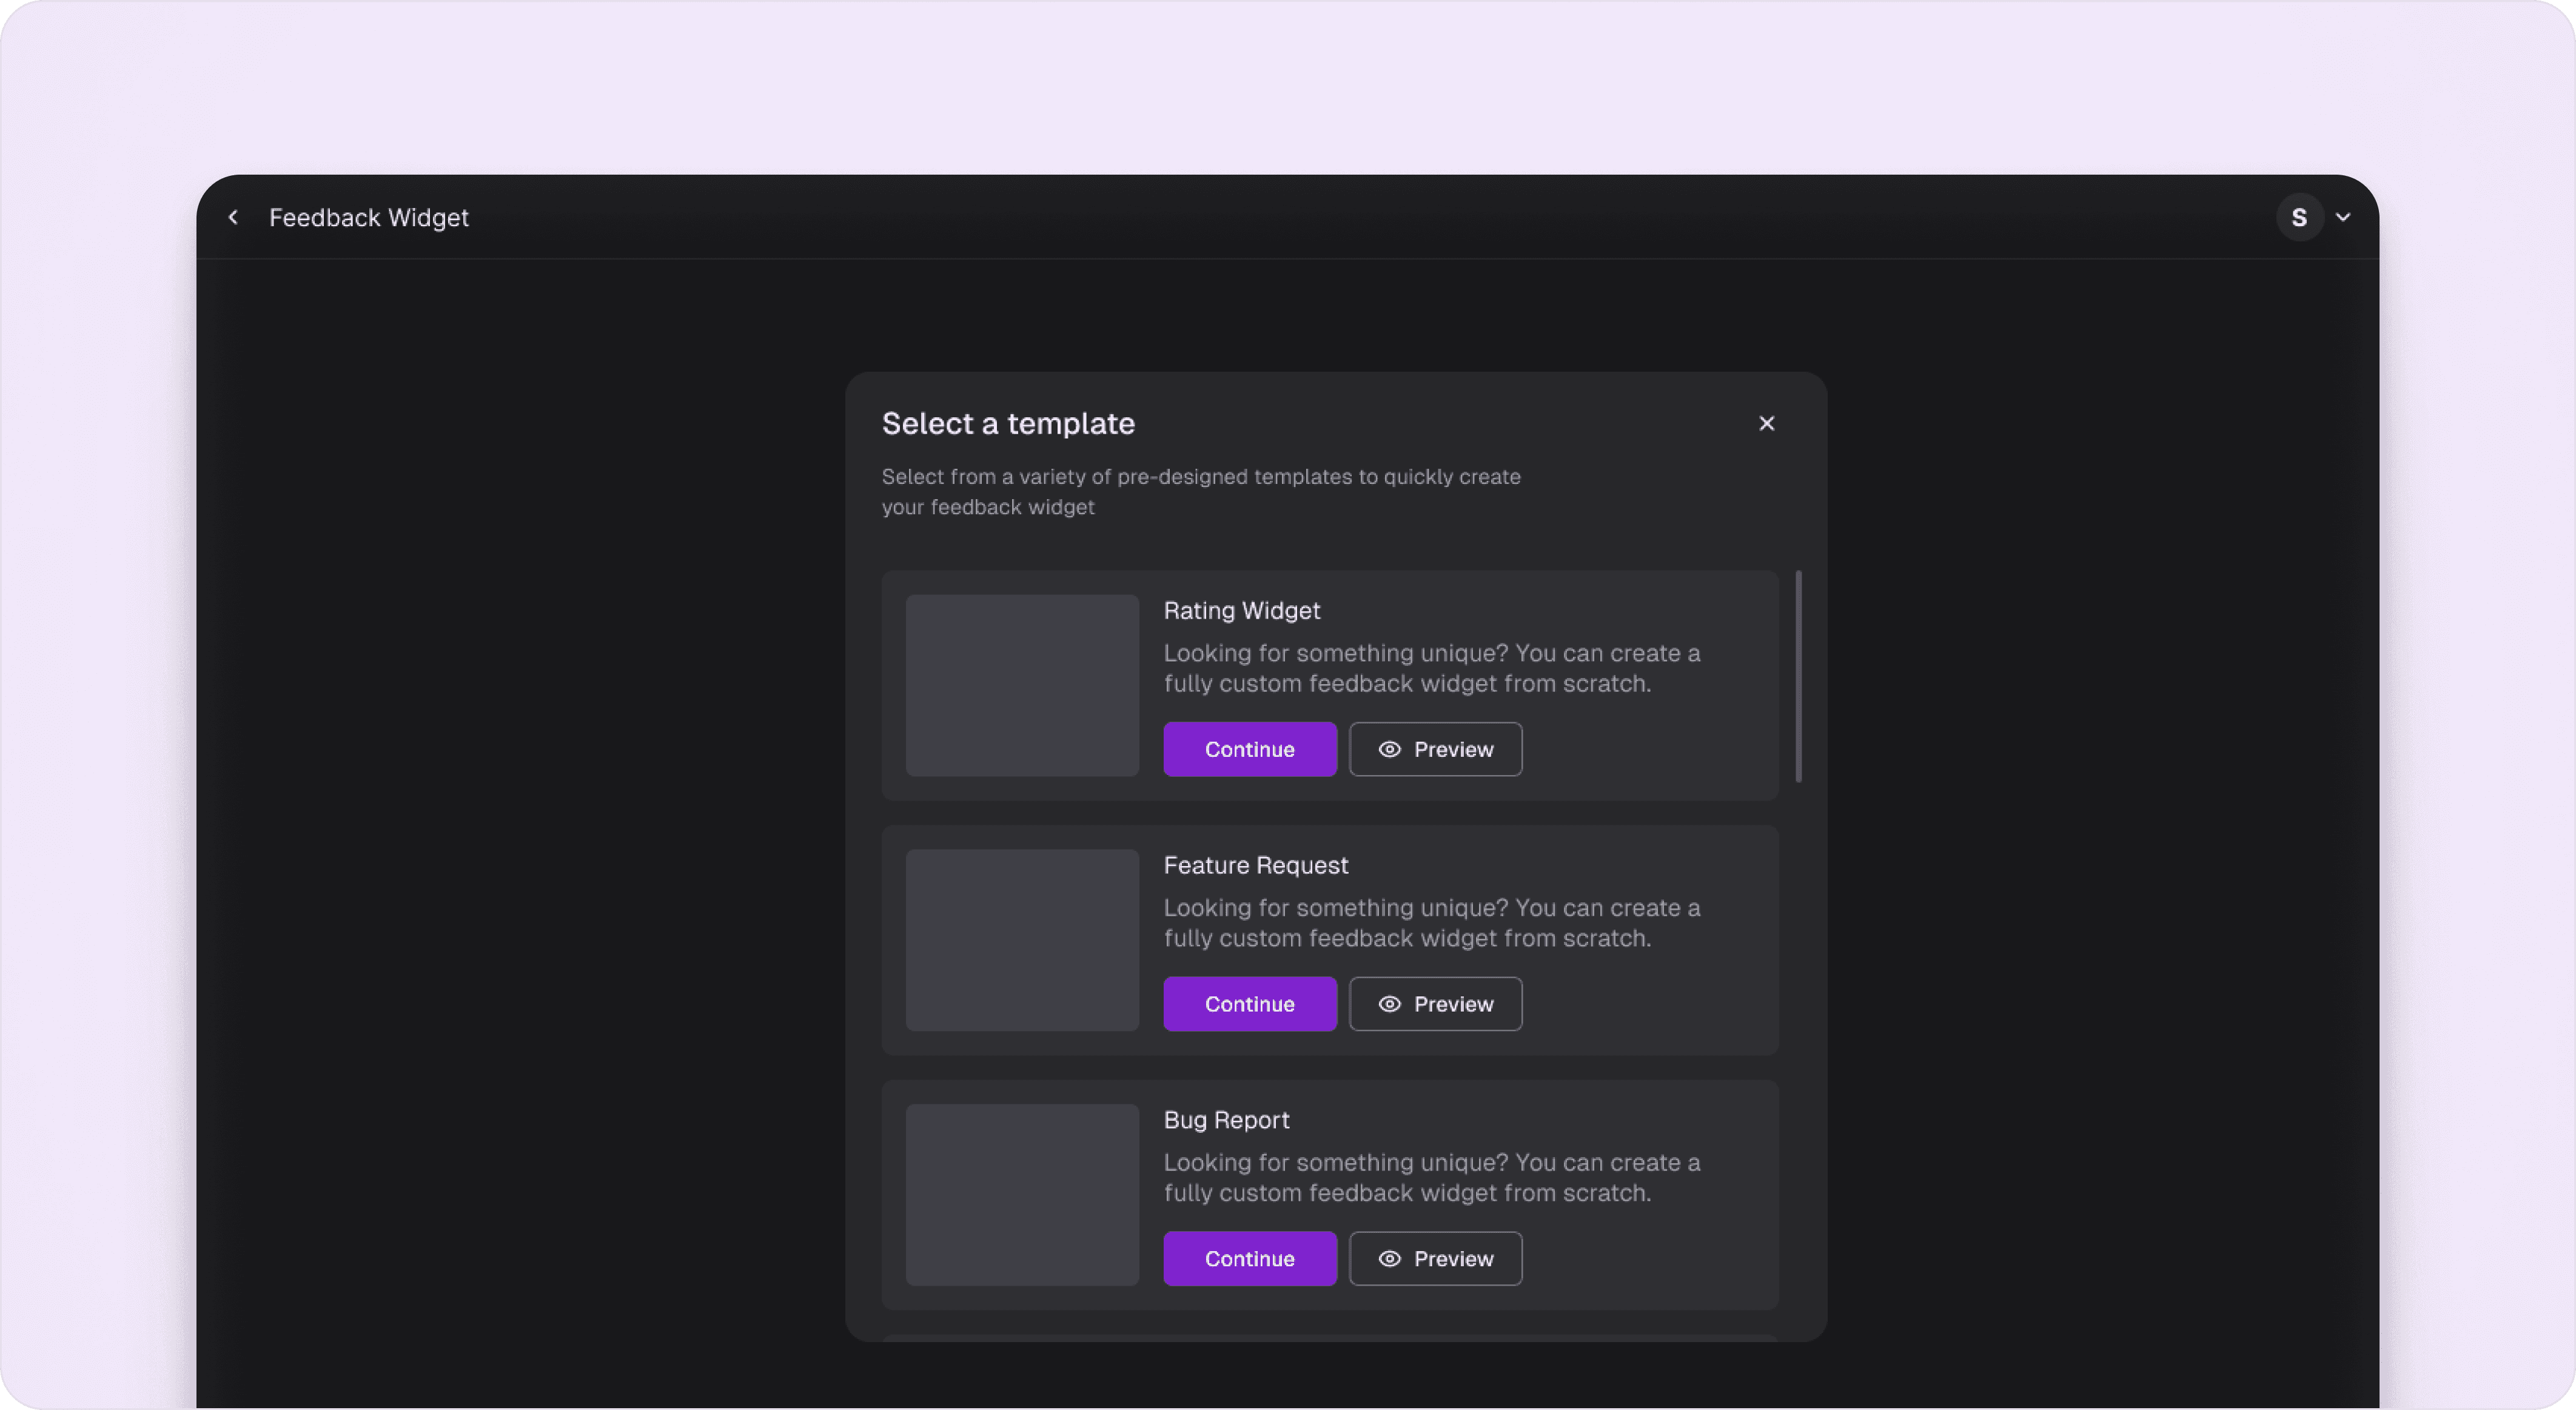Click the back arrow beside Feedback Widget
Viewport: 2576px width, 1410px height.
tap(233, 217)
